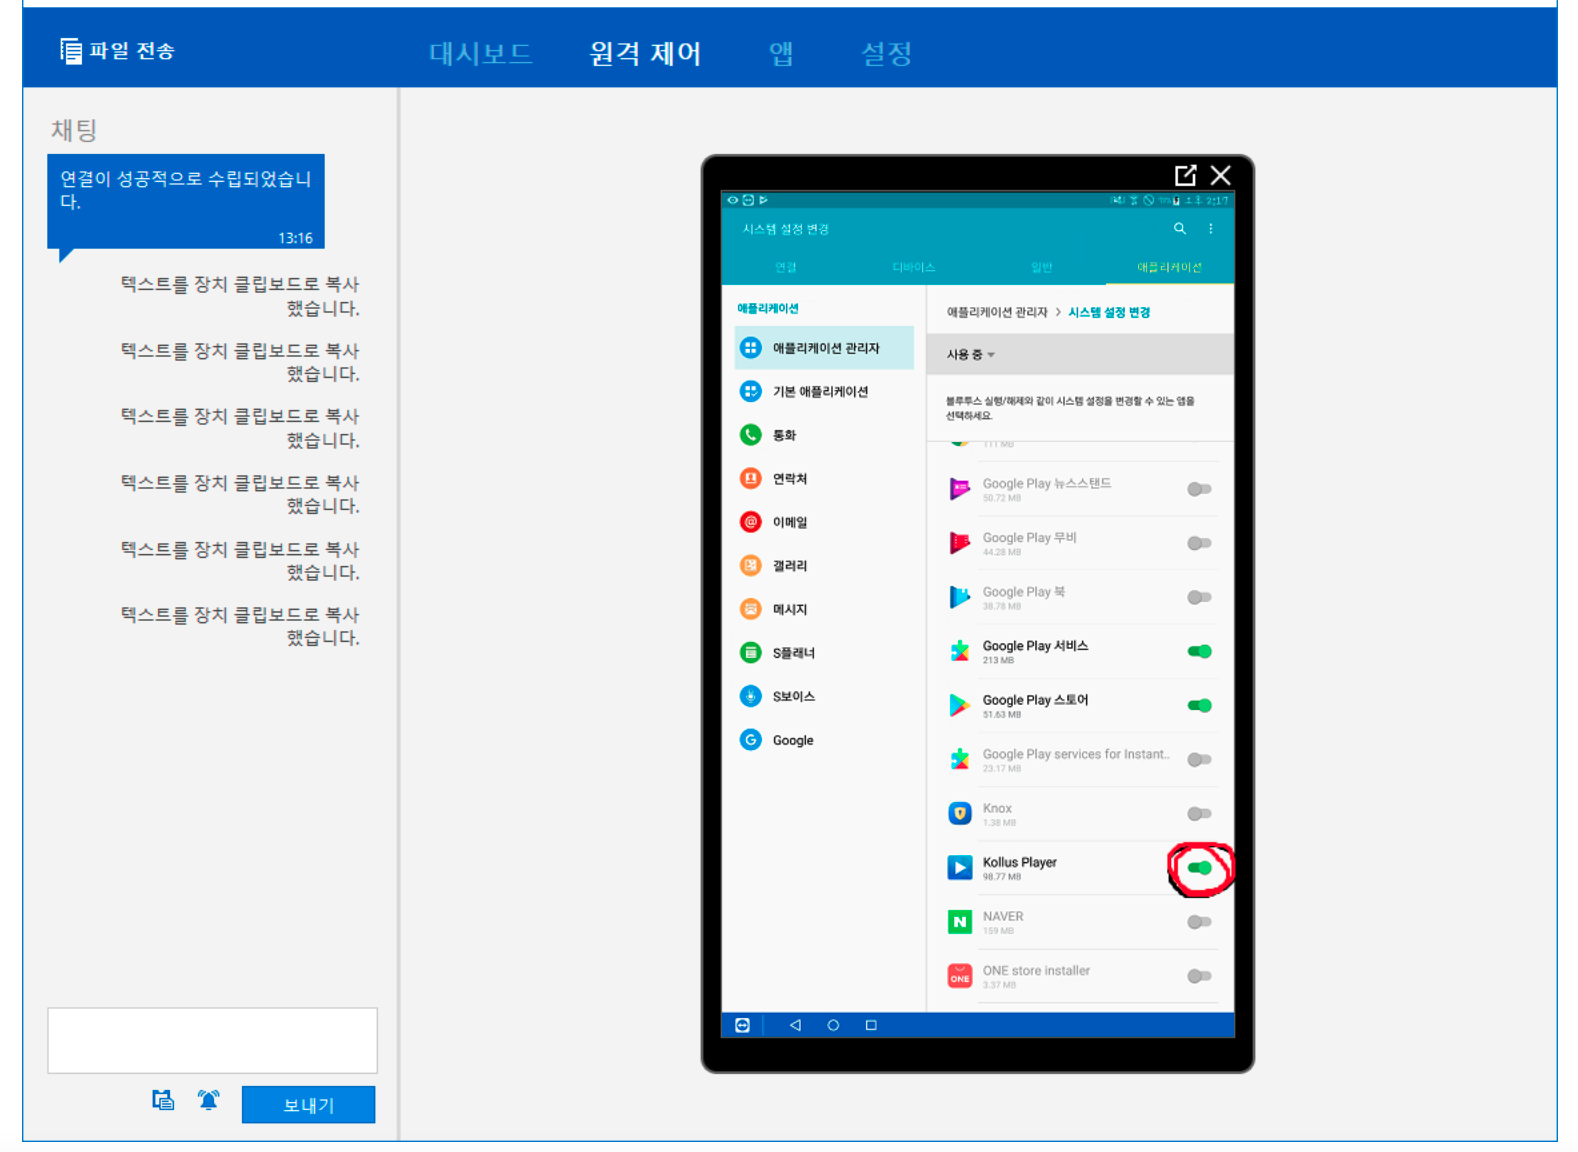Open the three-dot overflow menu on device
Image resolution: width=1578 pixels, height=1152 pixels.
coord(1211,229)
